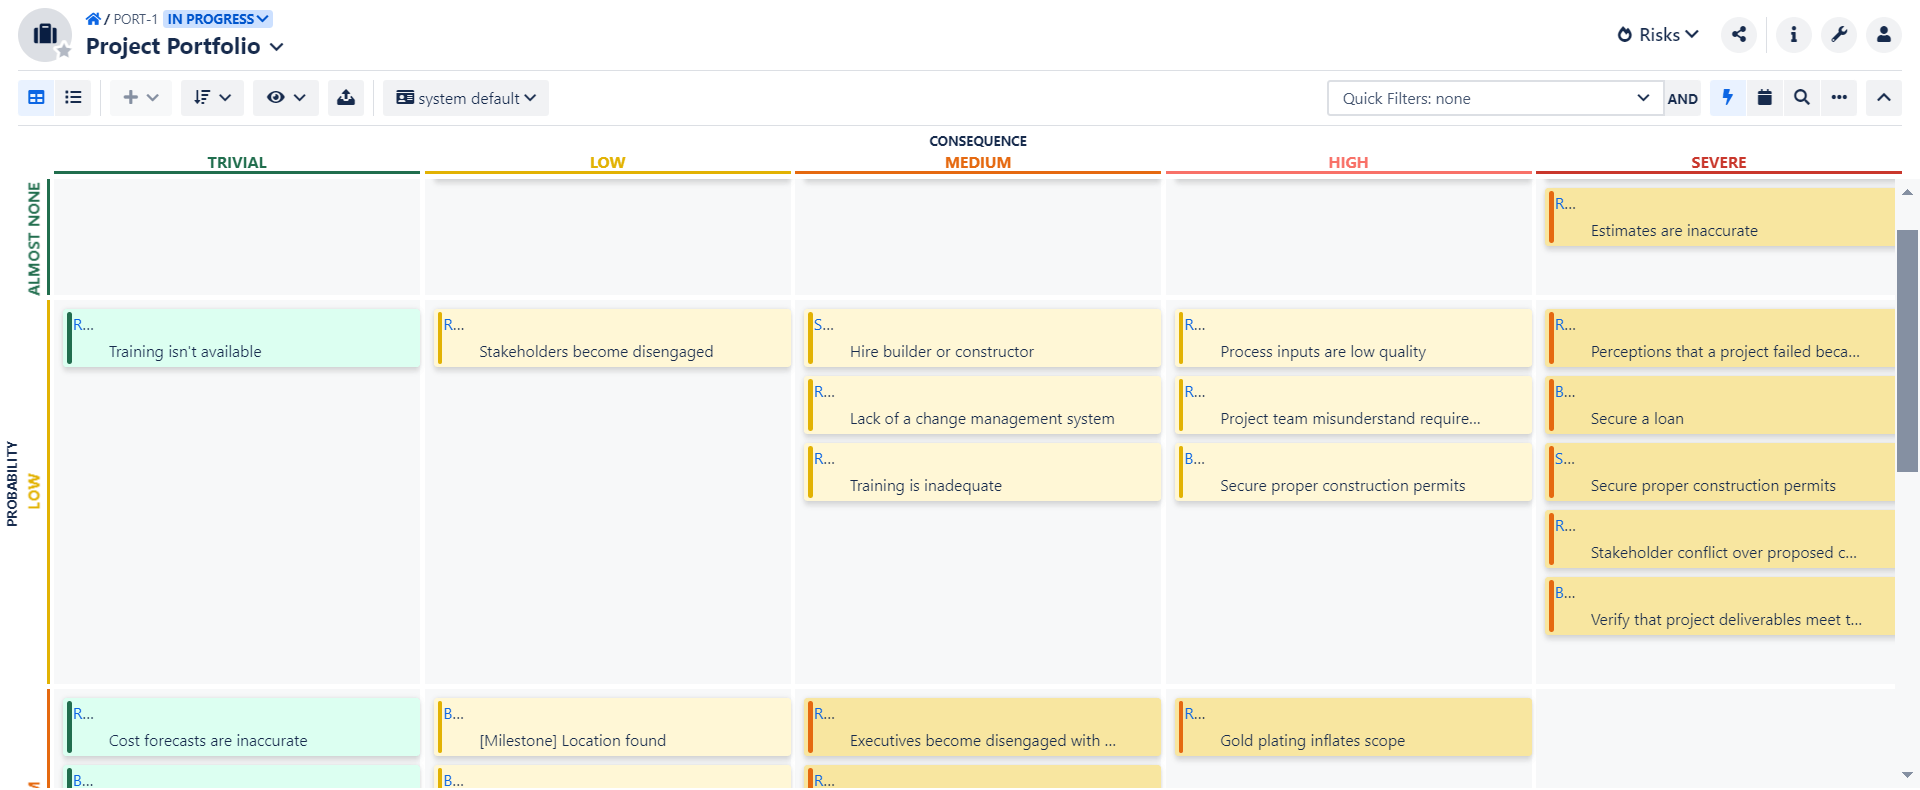This screenshot has width=1920, height=790.
Task: Expand the eye visibility options dropdown
Action: pyautogui.click(x=285, y=98)
